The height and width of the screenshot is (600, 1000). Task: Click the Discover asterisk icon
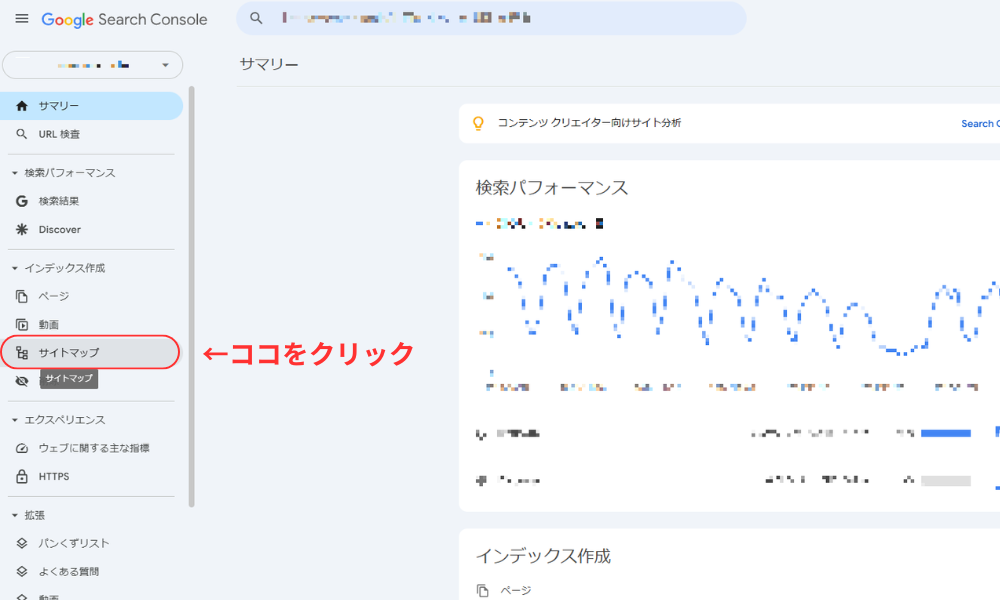[22, 229]
